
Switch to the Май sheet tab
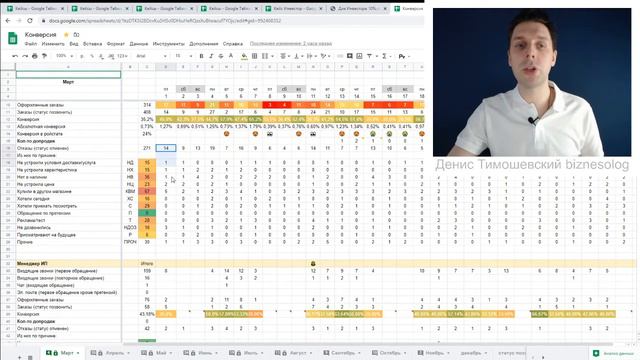coord(156,353)
